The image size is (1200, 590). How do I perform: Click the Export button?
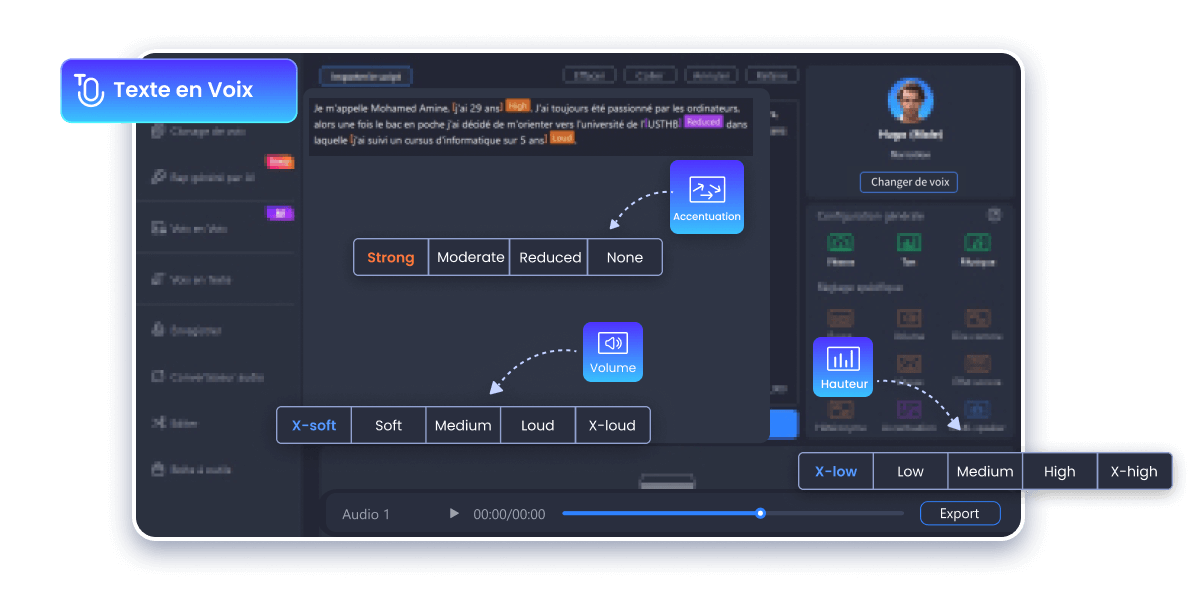(959, 513)
